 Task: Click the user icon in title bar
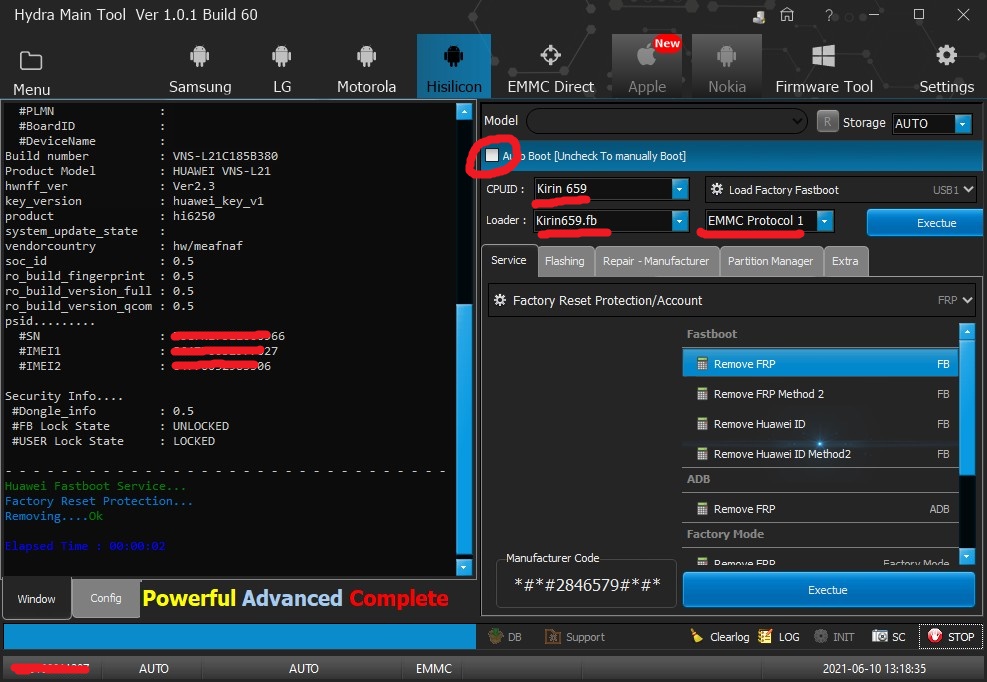pyautogui.click(x=759, y=16)
